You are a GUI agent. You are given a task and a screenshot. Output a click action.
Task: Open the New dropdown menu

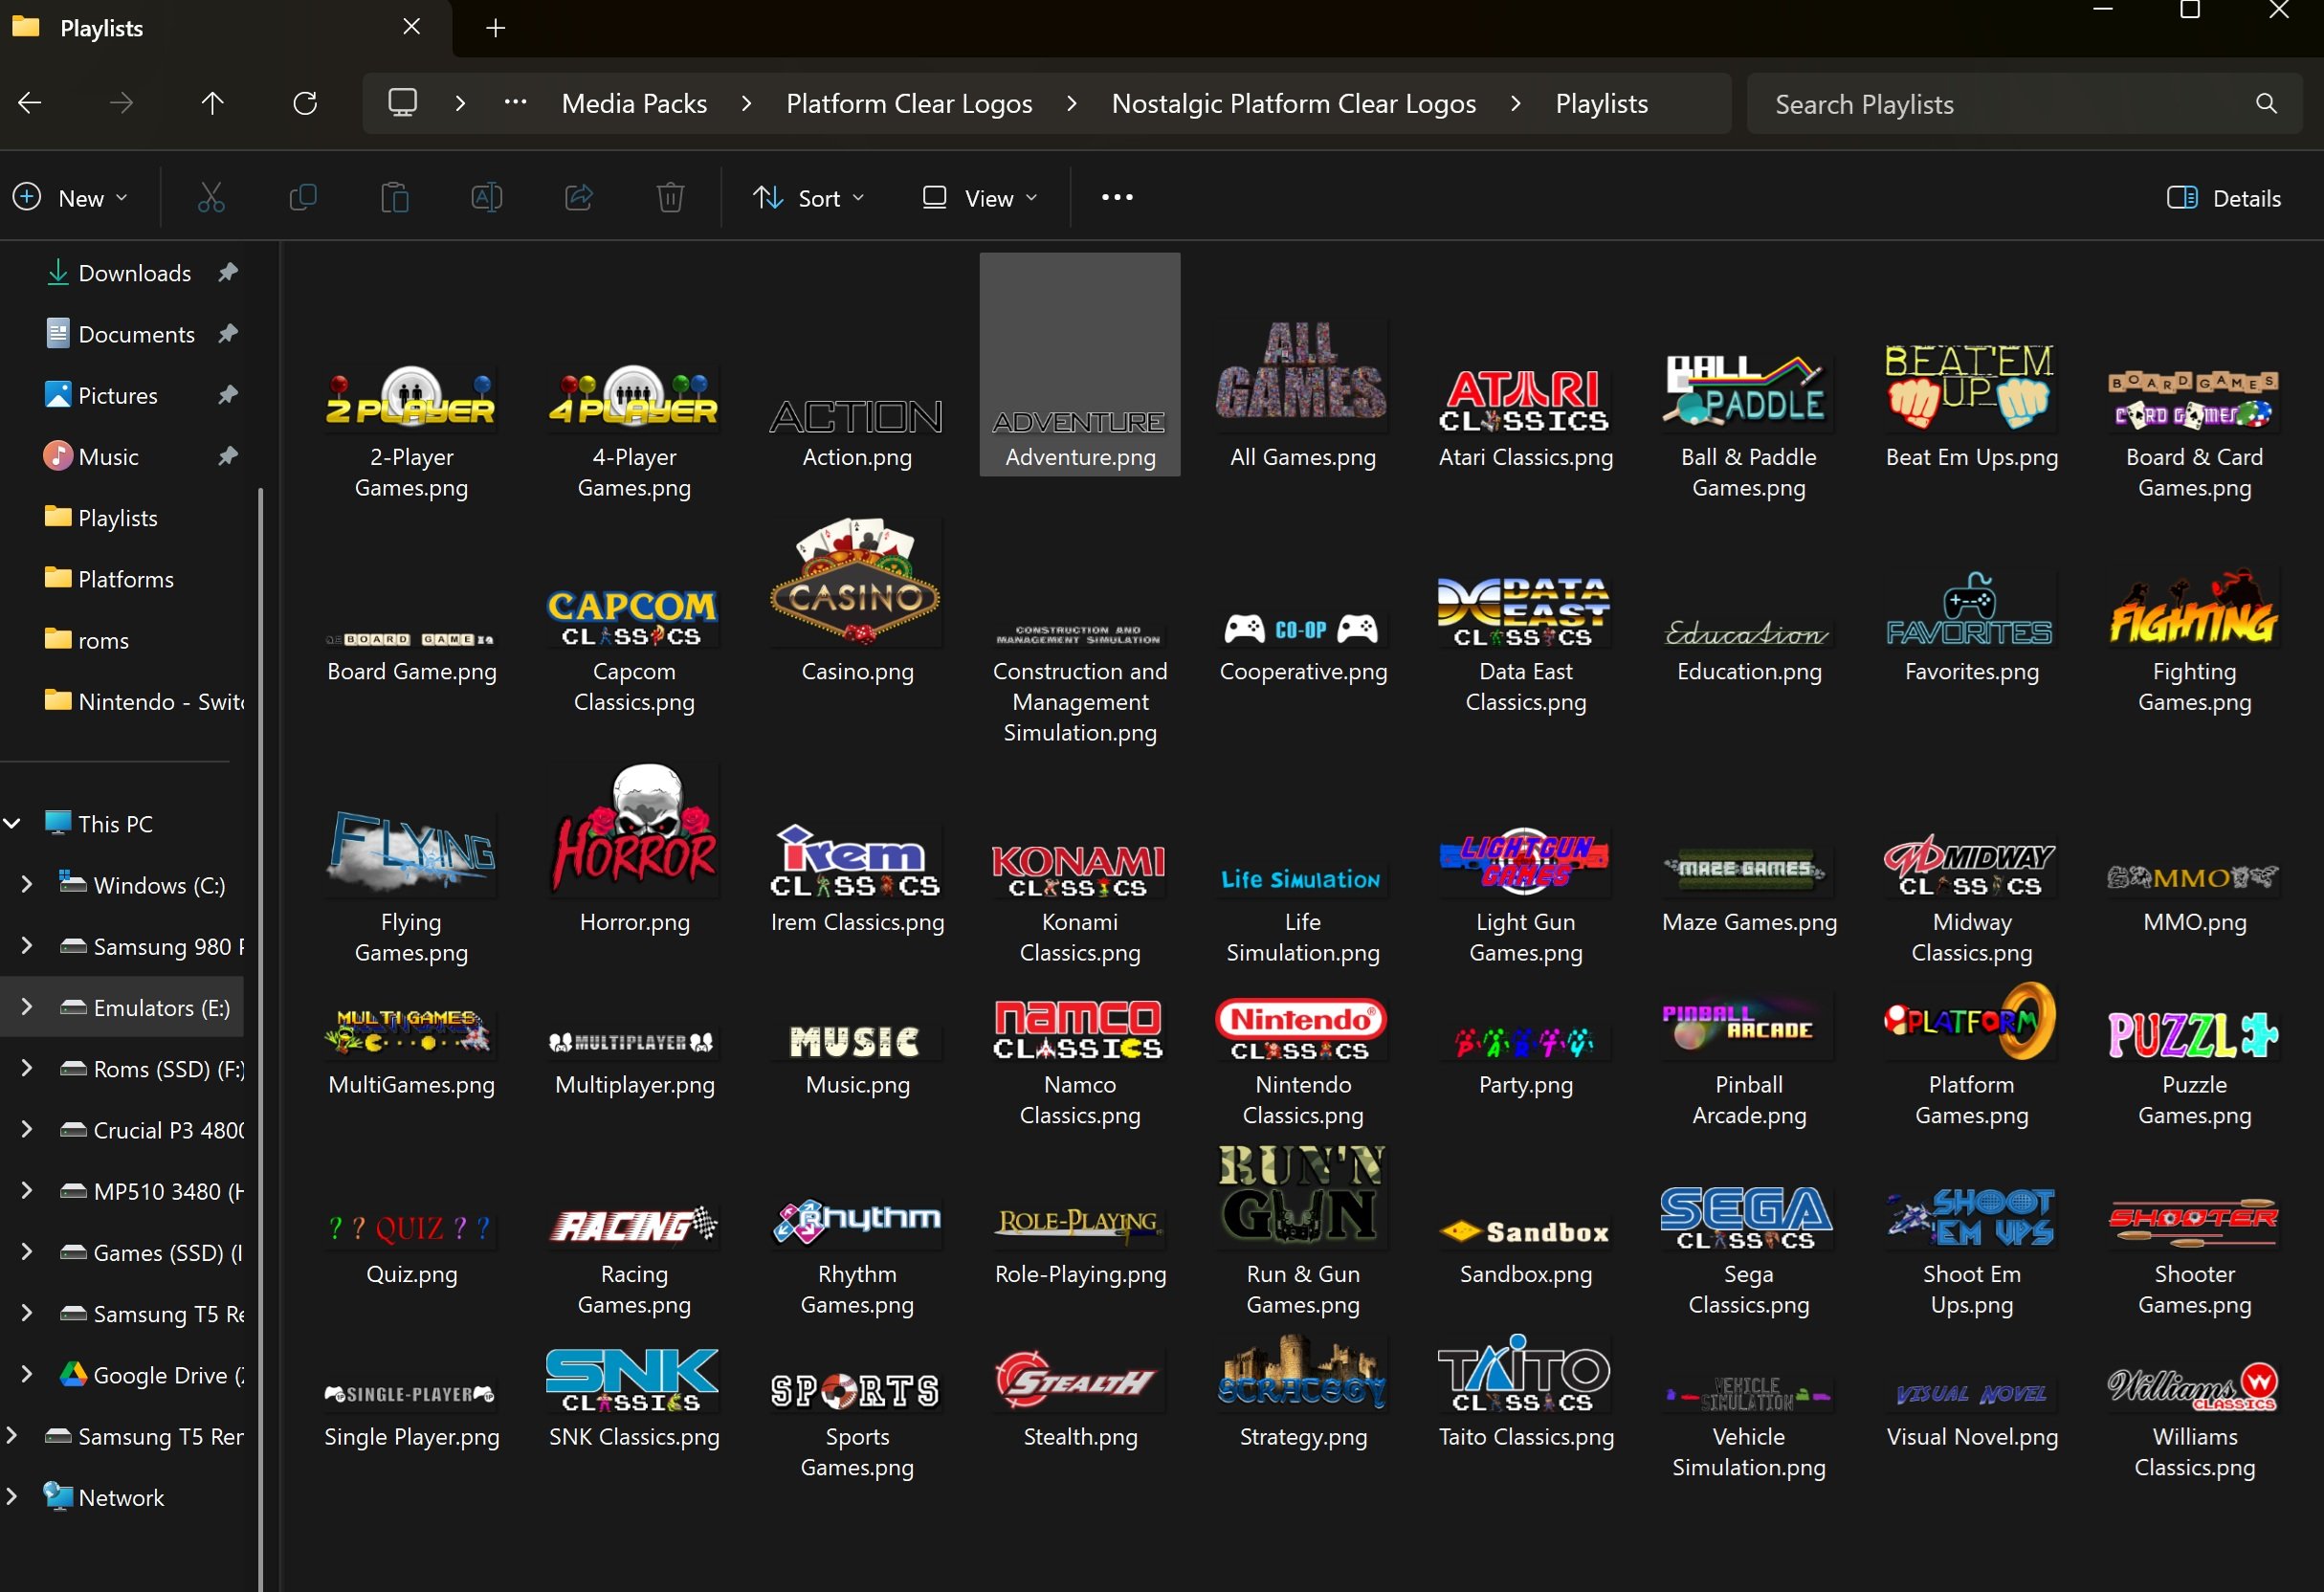(x=70, y=198)
